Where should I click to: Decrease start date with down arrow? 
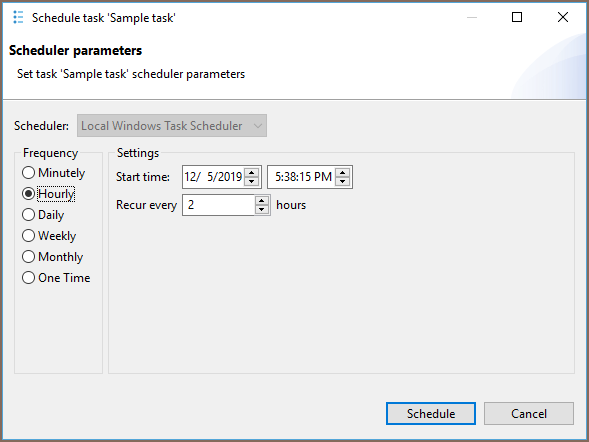coord(251,181)
